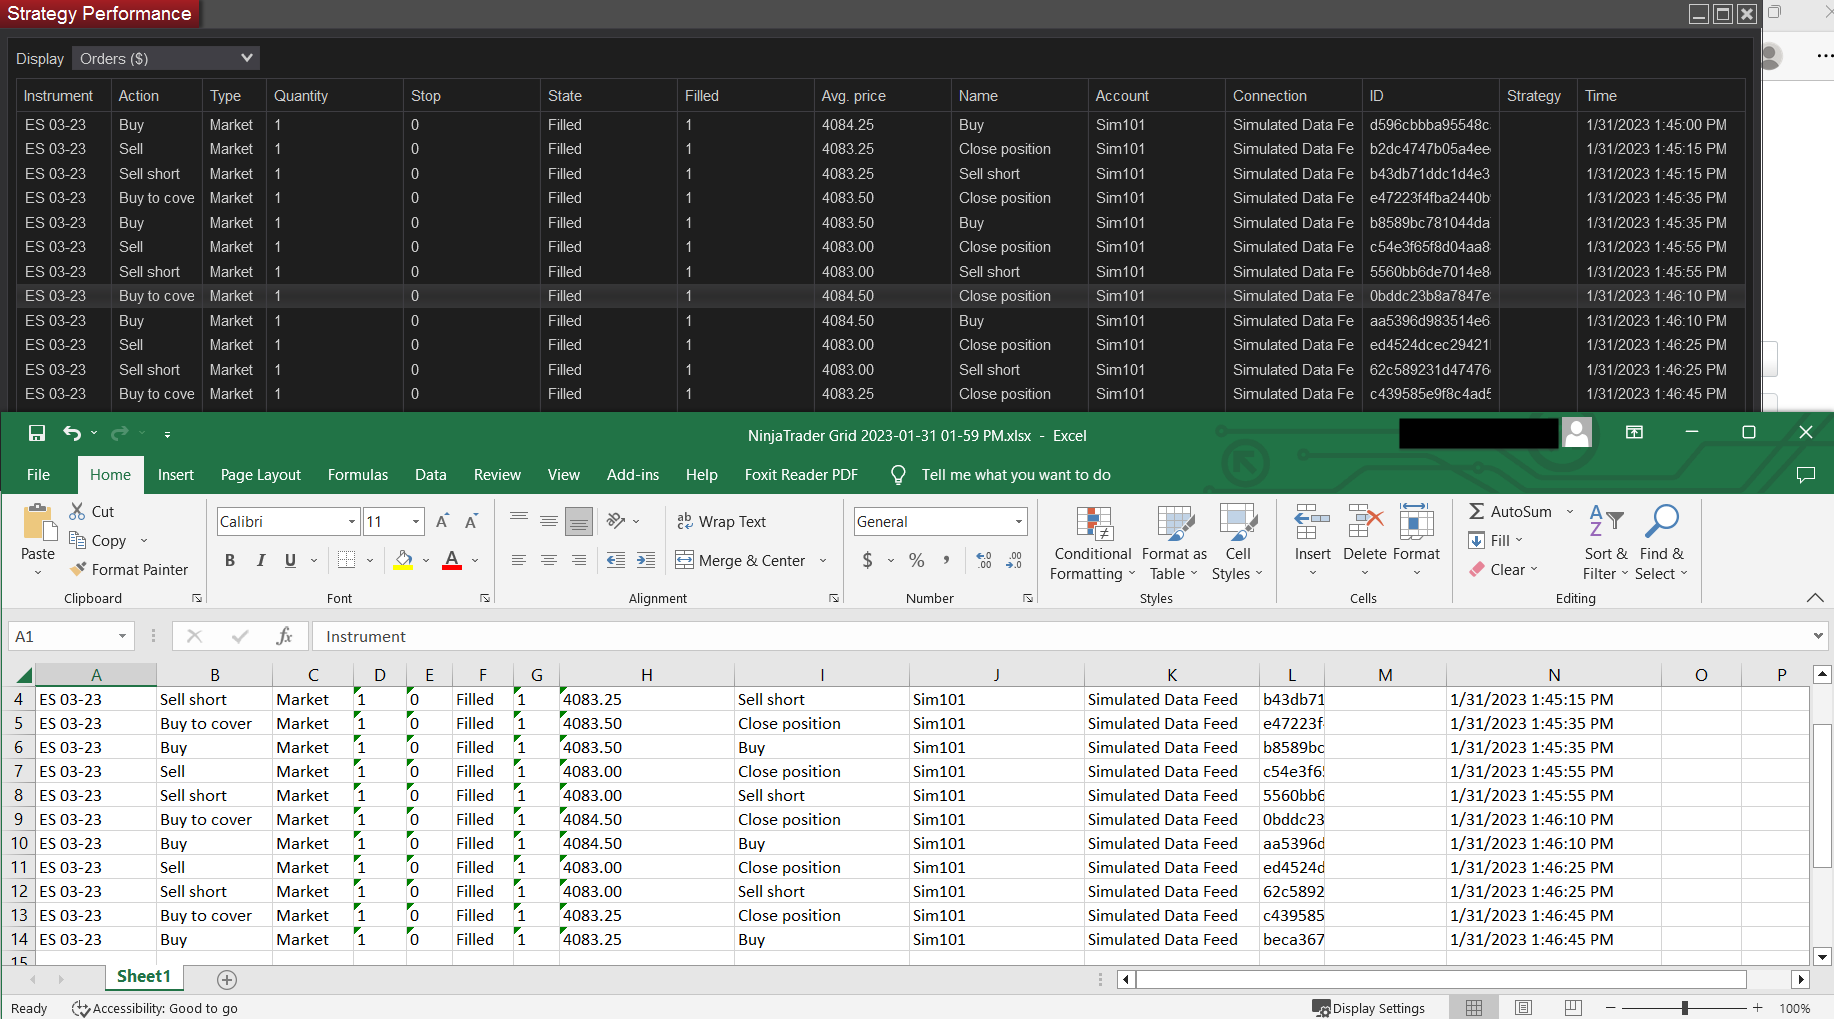Click the Undo arrow icon
The height and width of the screenshot is (1019, 1834).
pos(72,433)
